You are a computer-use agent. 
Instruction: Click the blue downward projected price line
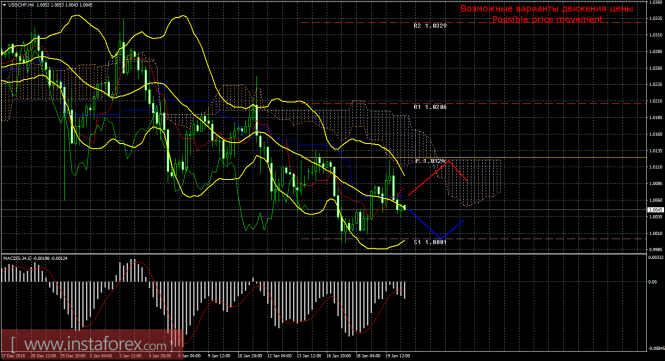[x=437, y=224]
